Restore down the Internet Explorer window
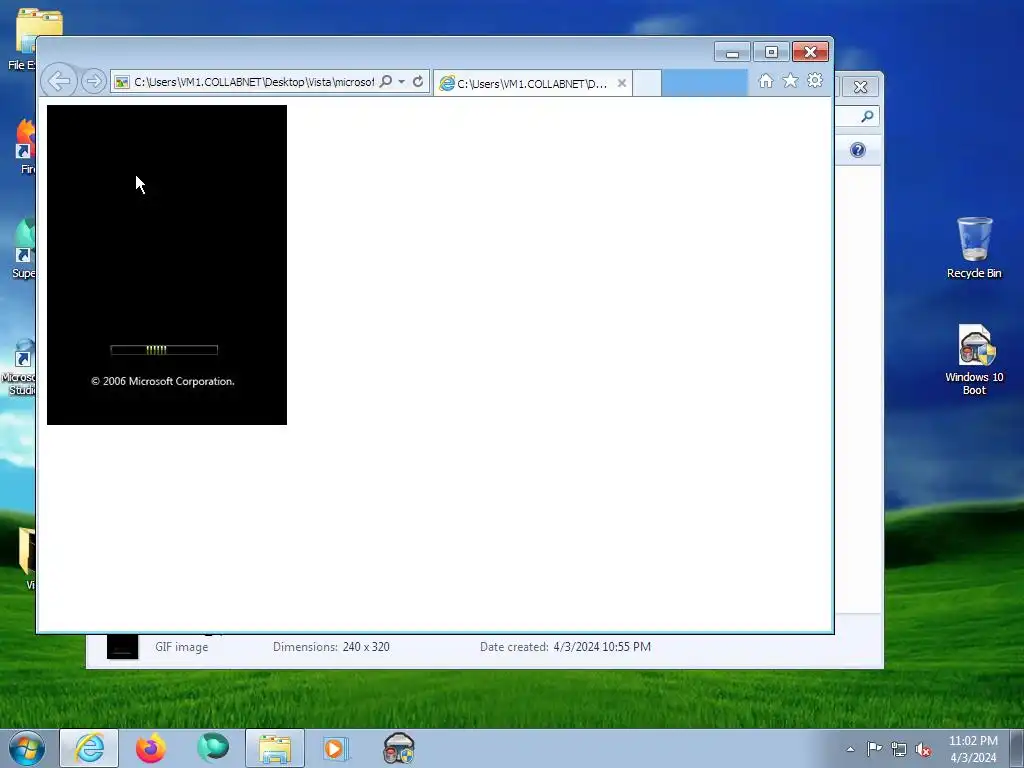 [771, 52]
